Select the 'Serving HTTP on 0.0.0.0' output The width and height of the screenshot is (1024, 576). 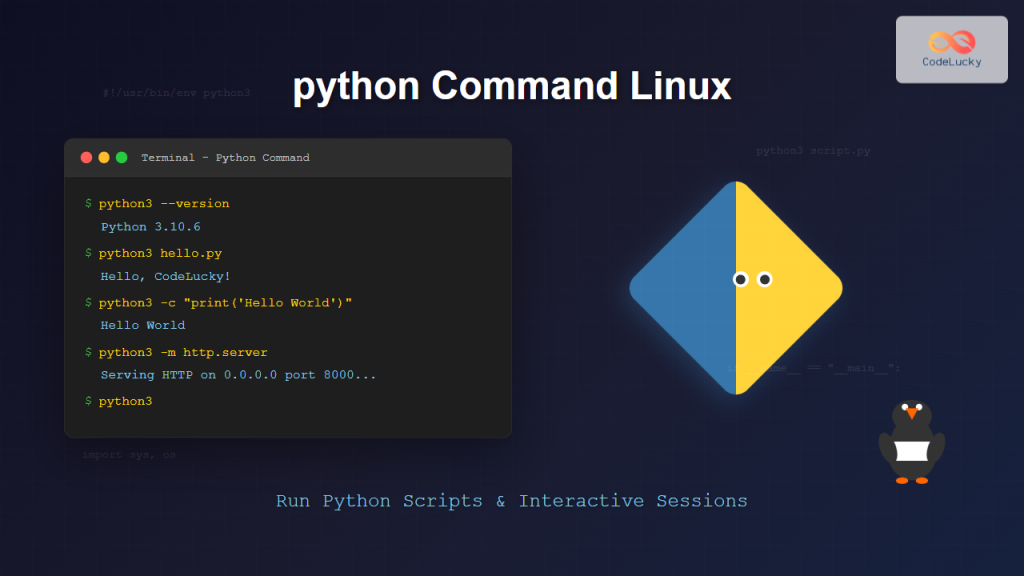238,375
